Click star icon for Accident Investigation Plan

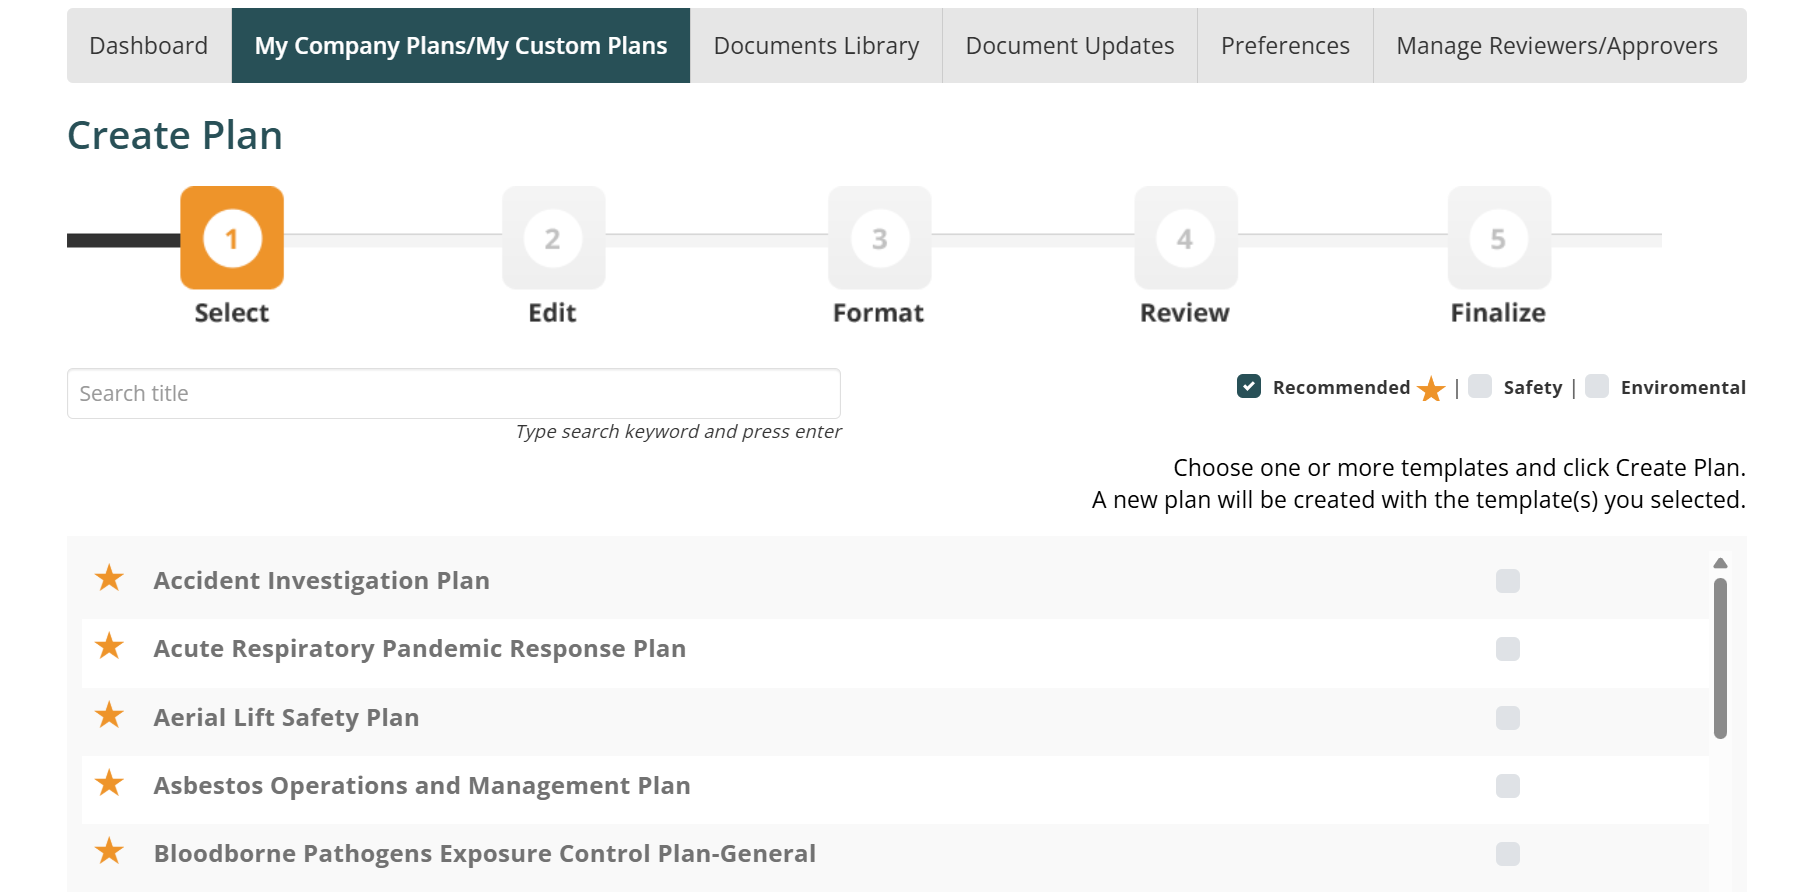pos(109,578)
